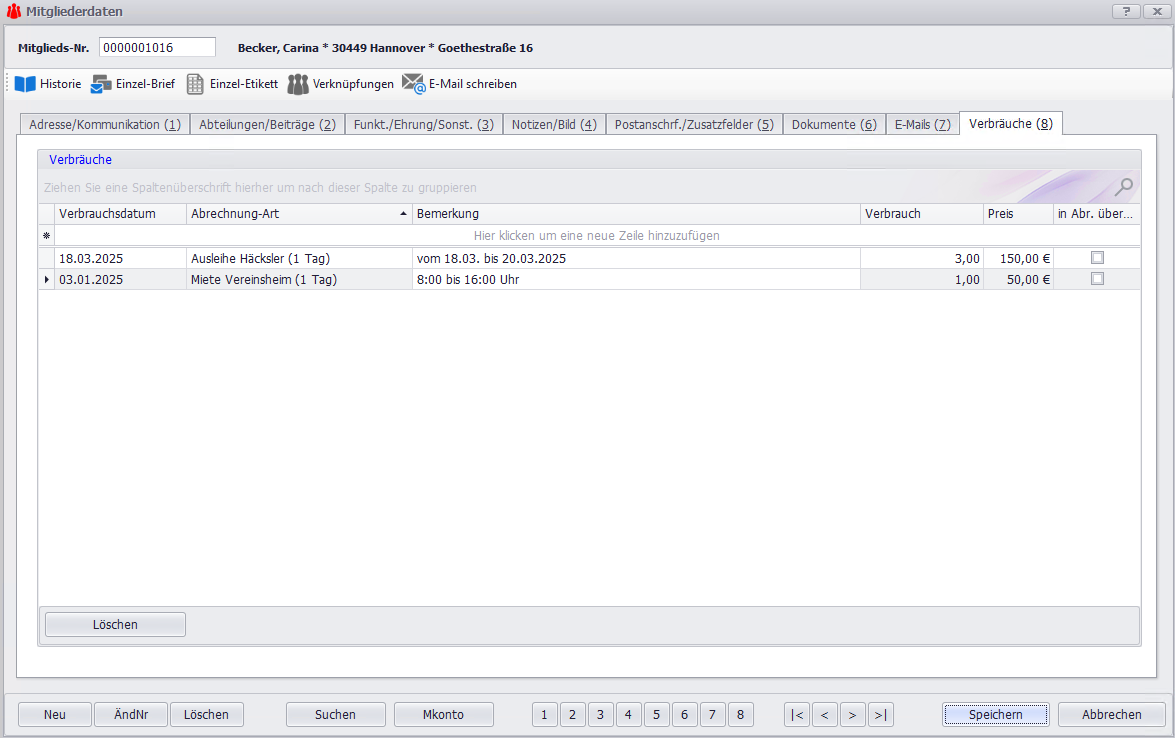Jump to the first record navigation button
The image size is (1175, 738).
(797, 714)
